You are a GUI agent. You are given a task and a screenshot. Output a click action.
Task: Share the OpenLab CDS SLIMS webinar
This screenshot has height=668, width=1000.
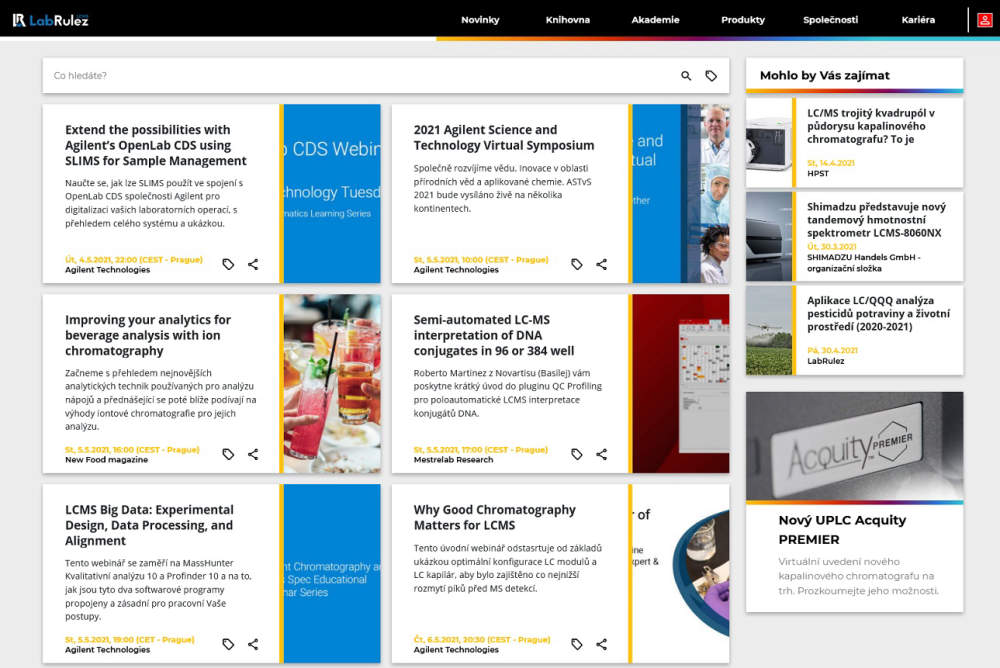tap(253, 264)
